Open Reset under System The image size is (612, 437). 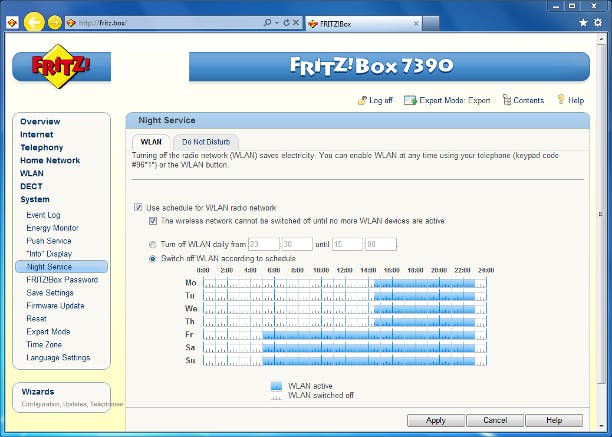(36, 318)
